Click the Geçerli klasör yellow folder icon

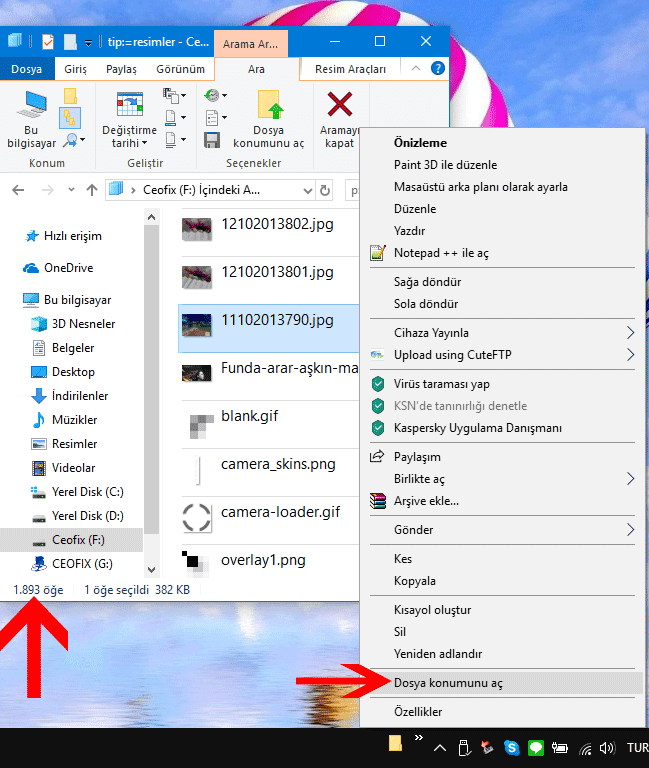click(x=70, y=96)
